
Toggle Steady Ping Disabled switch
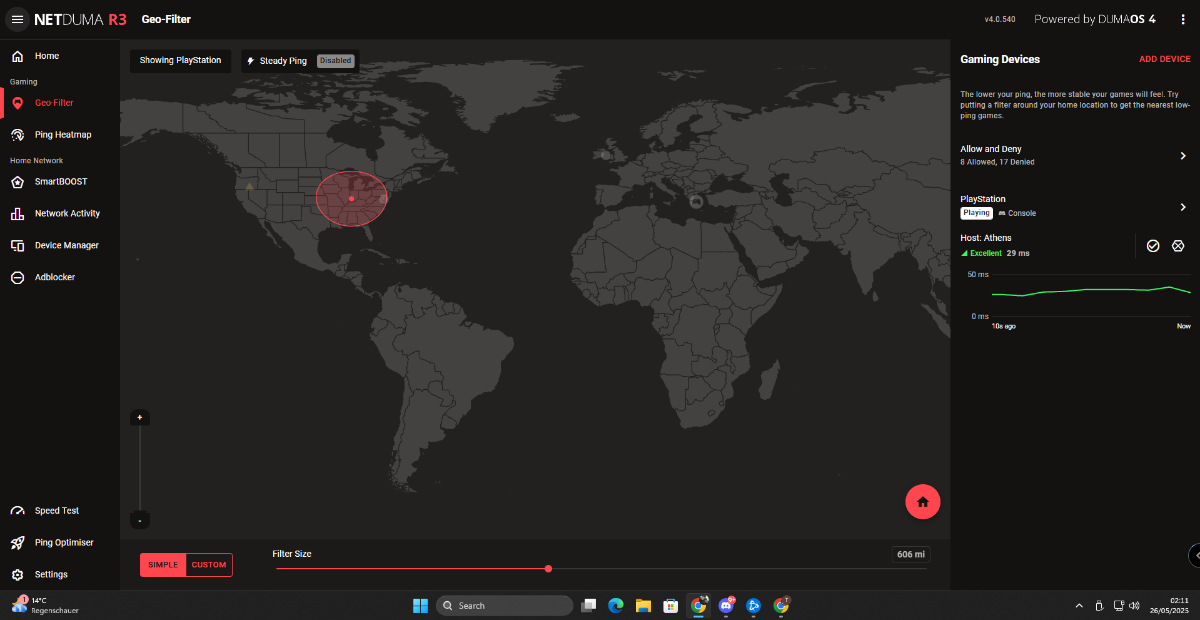point(335,61)
